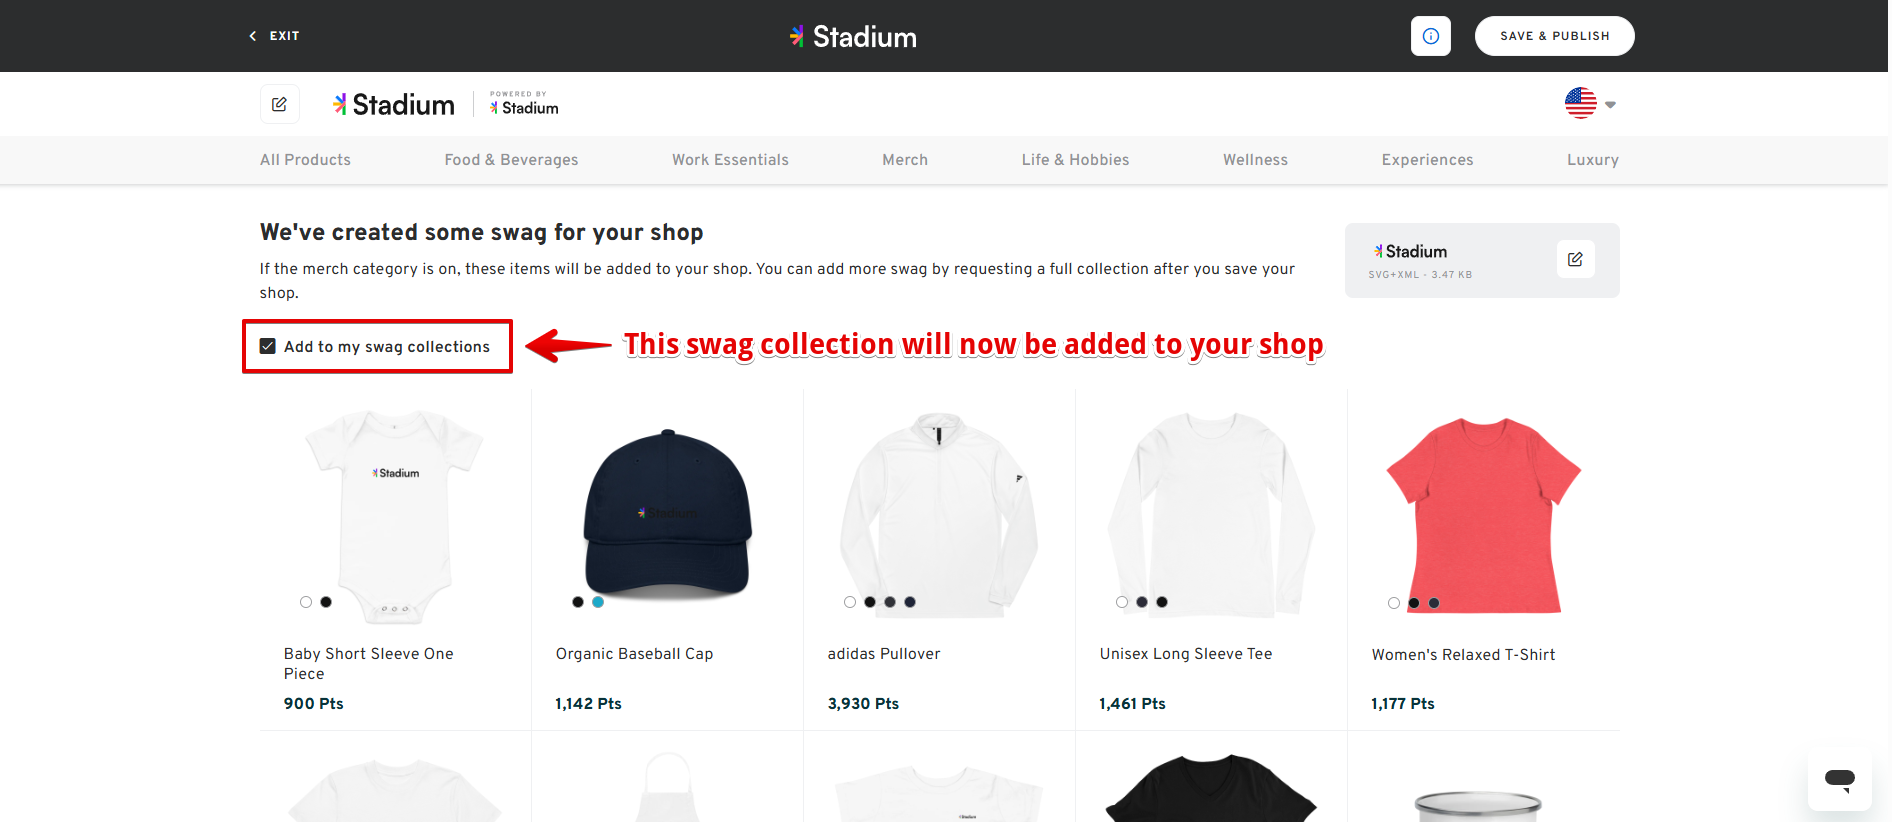Select white color for Women's Relaxed T-Shirt

click(1394, 603)
